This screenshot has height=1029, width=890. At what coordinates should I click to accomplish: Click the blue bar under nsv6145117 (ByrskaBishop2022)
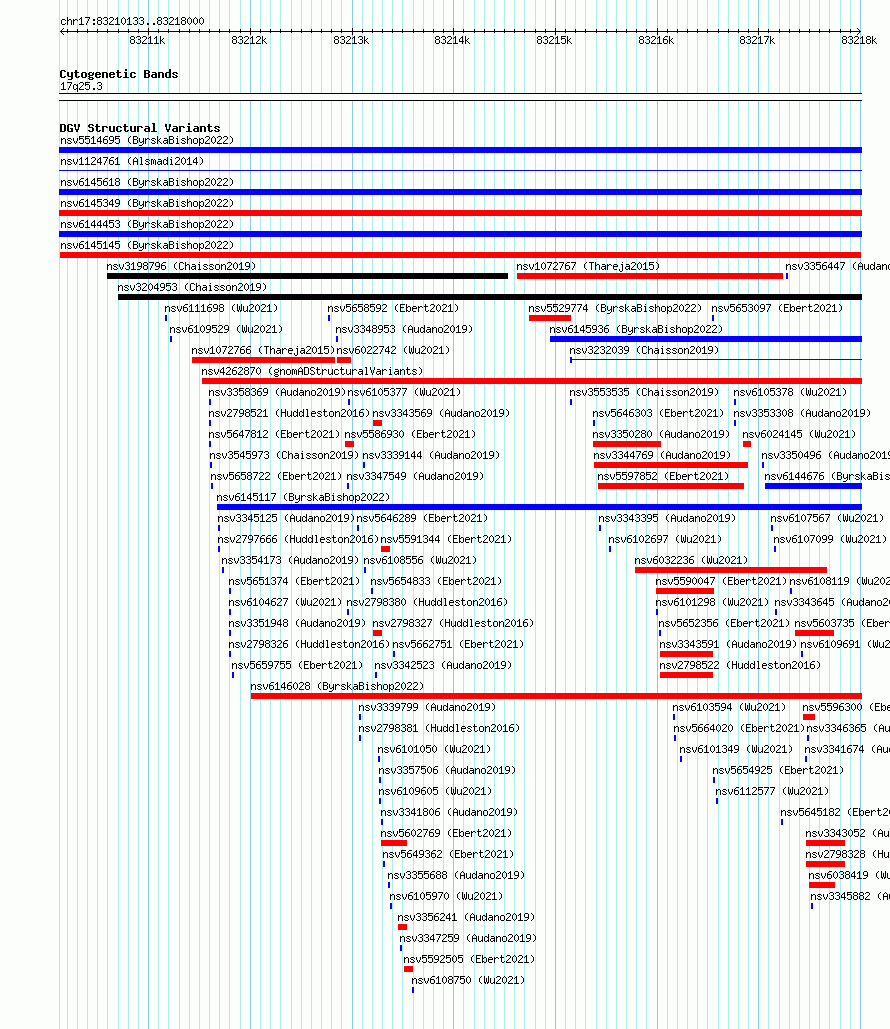click(539, 507)
